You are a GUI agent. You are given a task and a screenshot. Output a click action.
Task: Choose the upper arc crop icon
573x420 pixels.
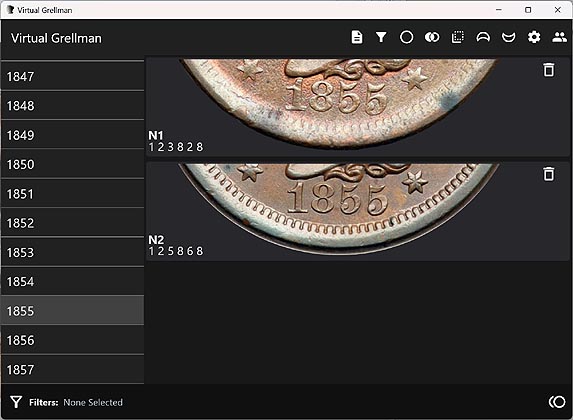[483, 37]
